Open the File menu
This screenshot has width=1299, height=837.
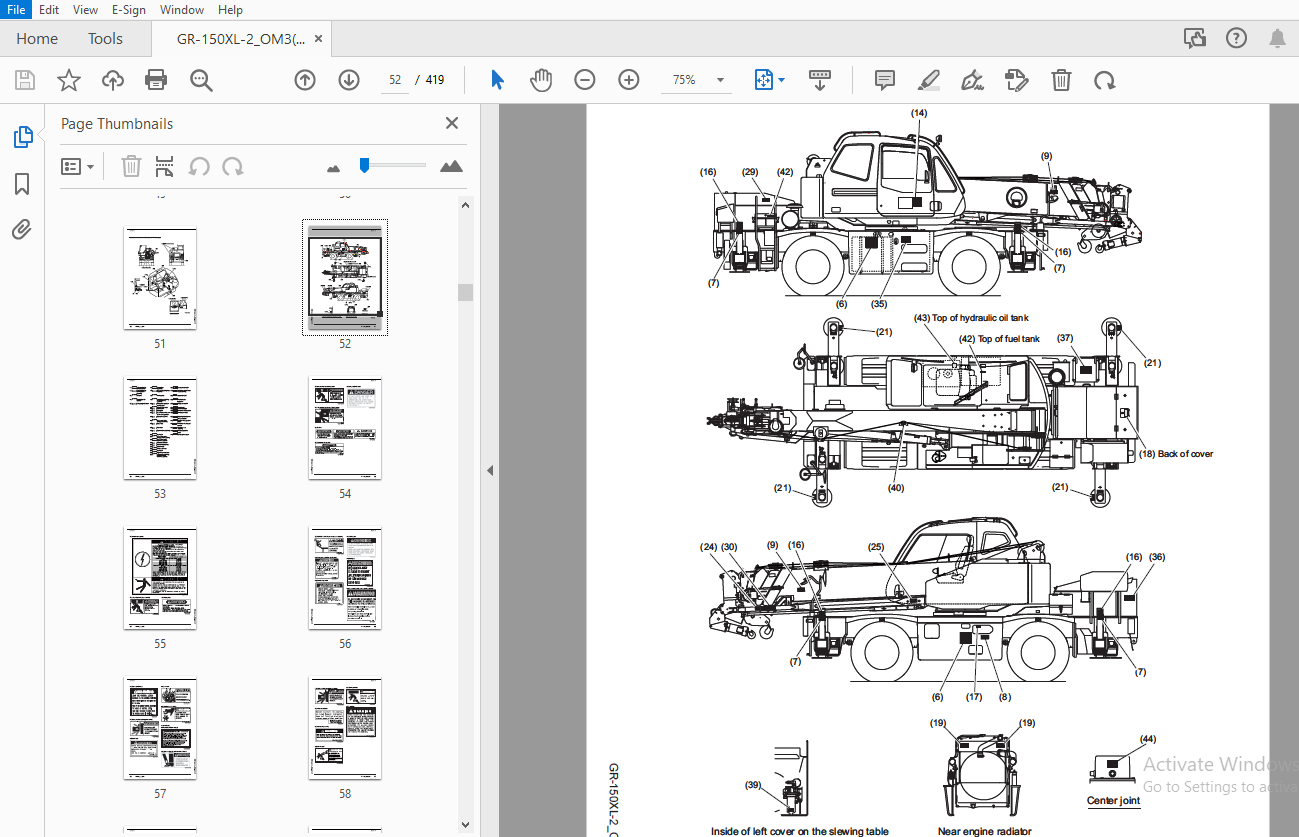pyautogui.click(x=18, y=9)
